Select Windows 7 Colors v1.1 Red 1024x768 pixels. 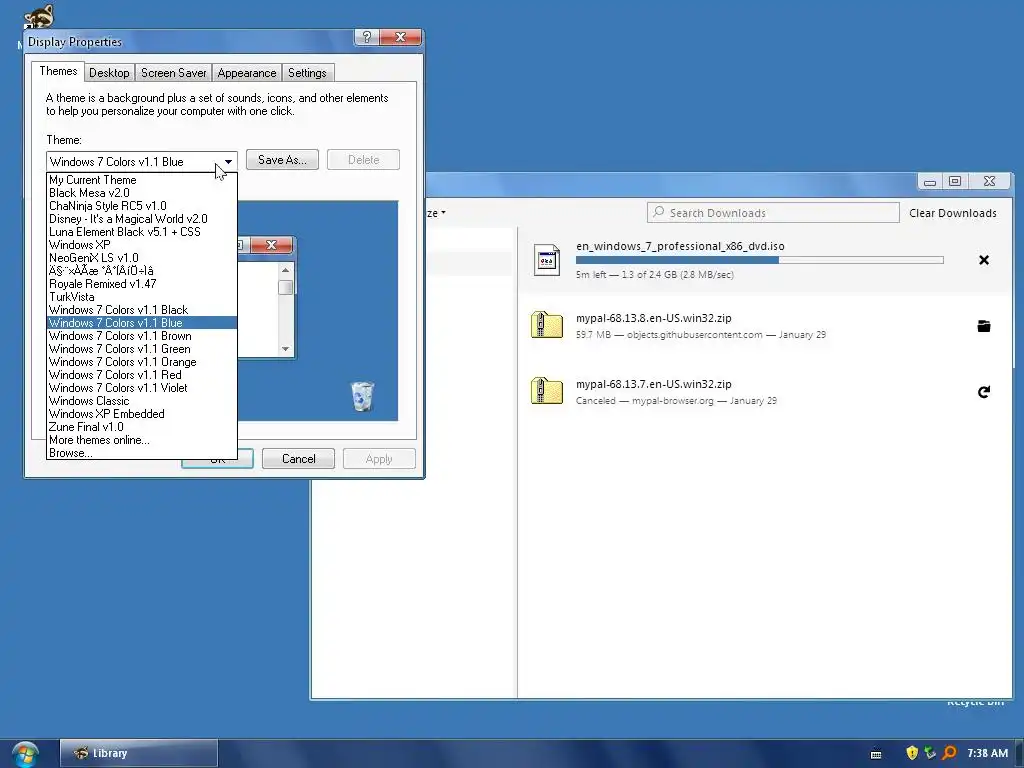142,376
